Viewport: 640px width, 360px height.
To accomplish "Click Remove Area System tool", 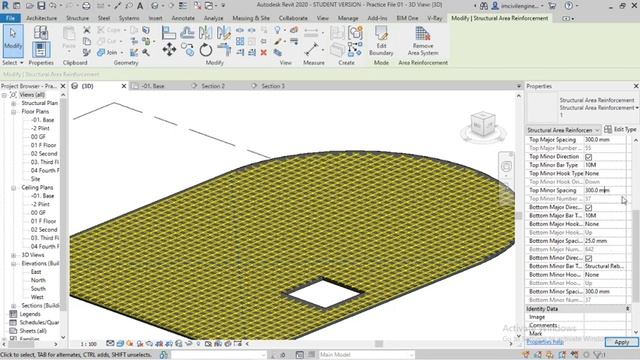I will (423, 41).
